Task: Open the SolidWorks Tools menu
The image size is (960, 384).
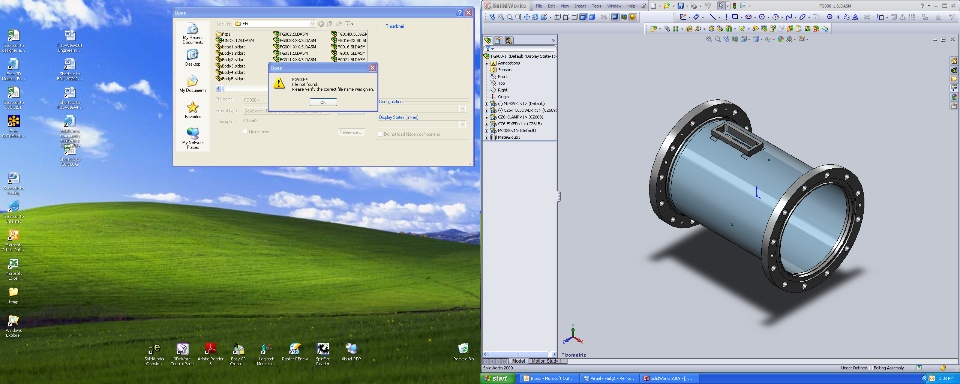Action: click(596, 6)
